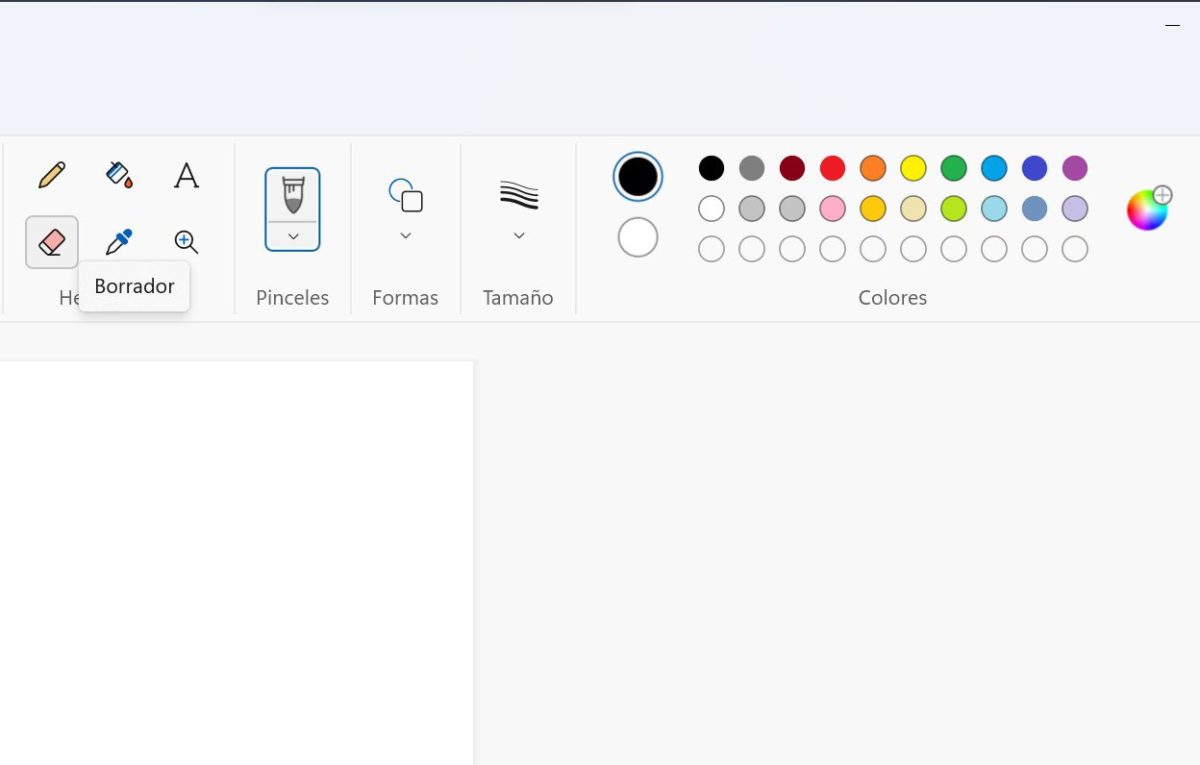
Task: Select the purple swatch in top row
Action: (x=1075, y=168)
